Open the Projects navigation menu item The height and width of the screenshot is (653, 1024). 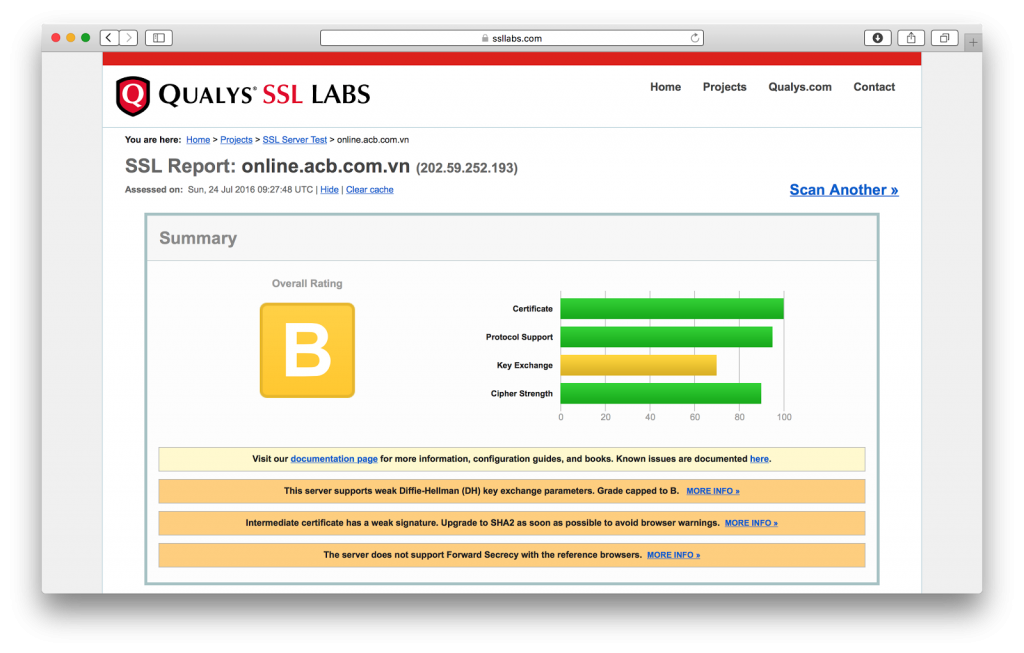tap(724, 87)
